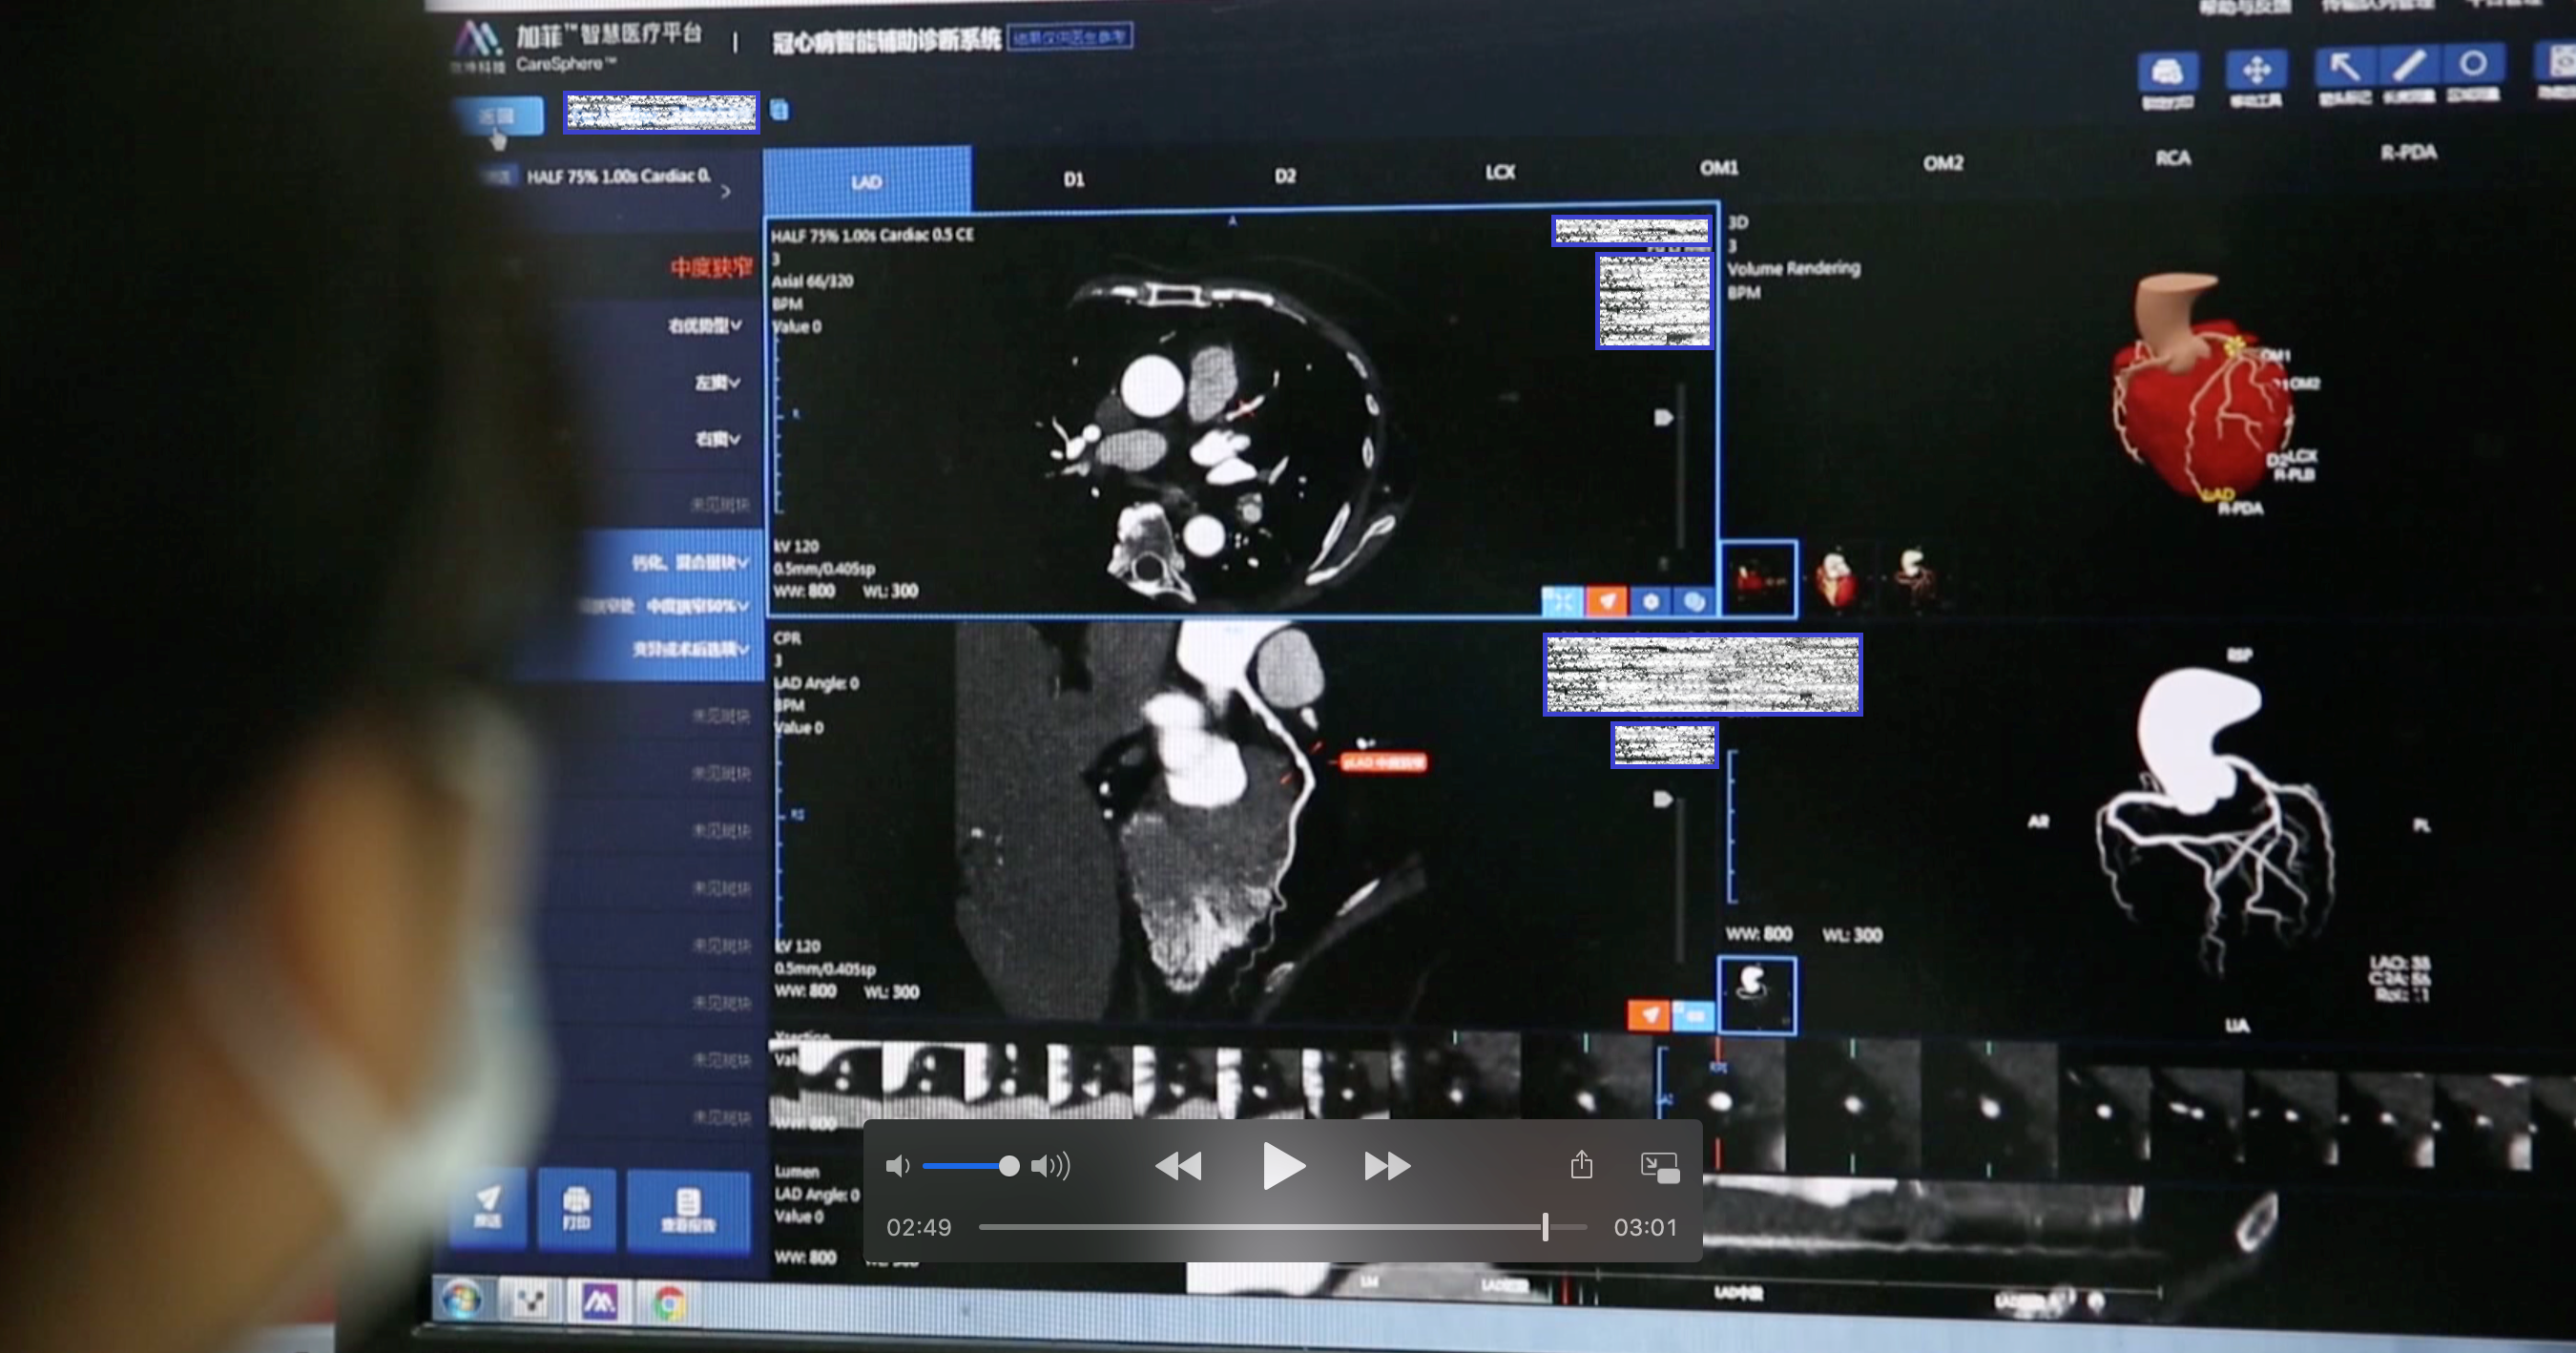Click the overlapping circles icon in axial view
Image resolution: width=2576 pixels, height=1353 pixels.
click(x=1694, y=601)
